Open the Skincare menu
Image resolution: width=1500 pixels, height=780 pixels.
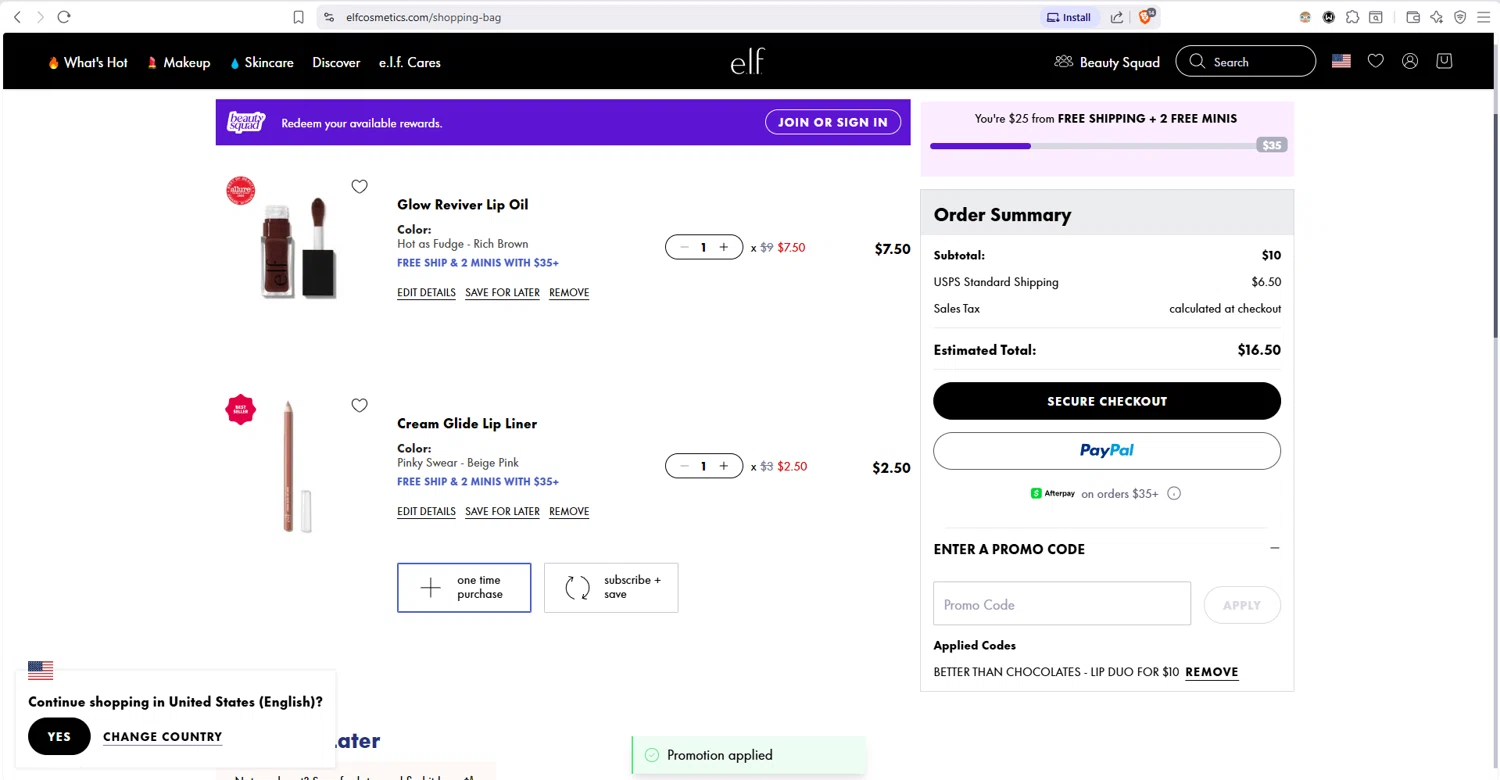point(261,62)
